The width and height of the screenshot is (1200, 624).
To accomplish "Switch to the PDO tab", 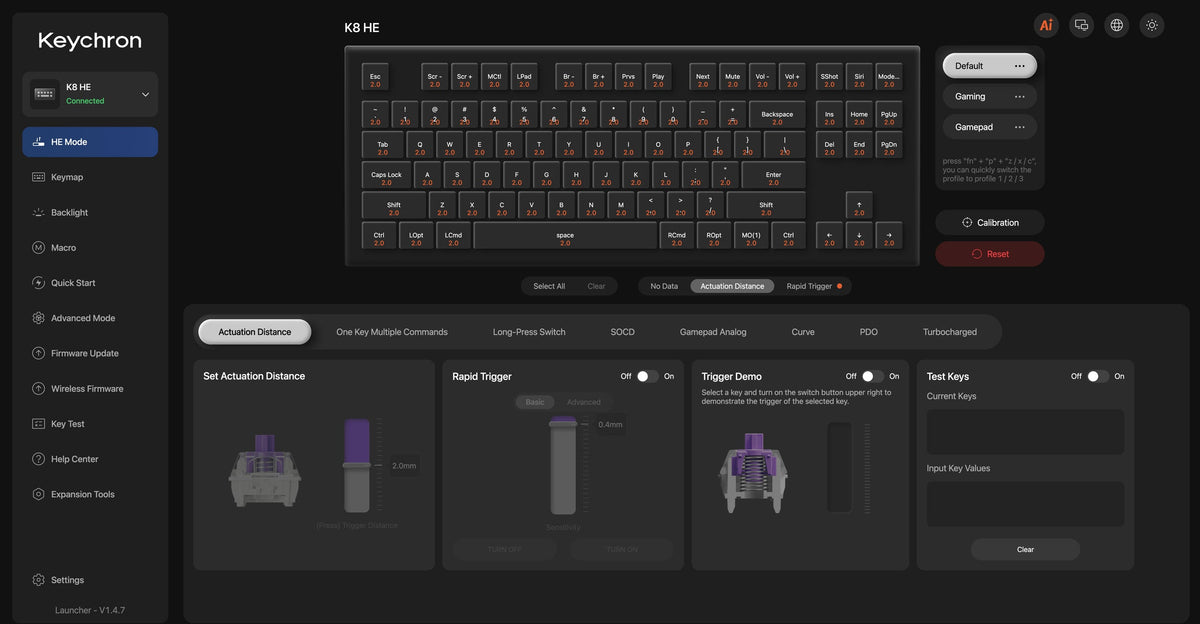I will pyautogui.click(x=868, y=332).
